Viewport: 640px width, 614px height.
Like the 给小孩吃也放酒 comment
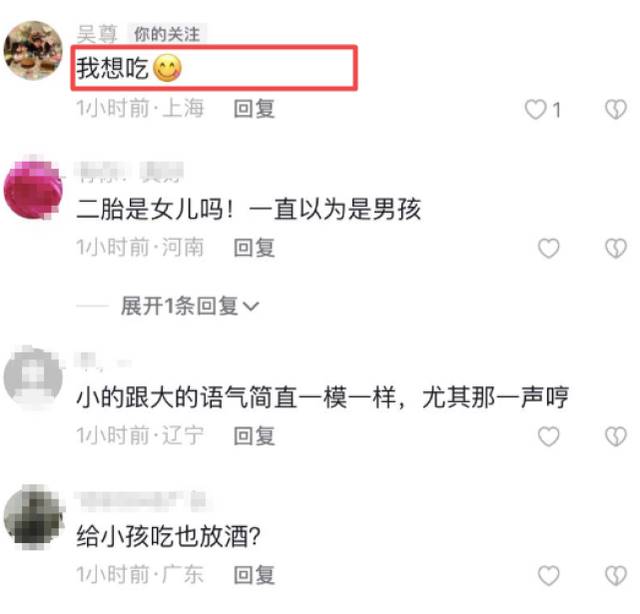tap(549, 575)
